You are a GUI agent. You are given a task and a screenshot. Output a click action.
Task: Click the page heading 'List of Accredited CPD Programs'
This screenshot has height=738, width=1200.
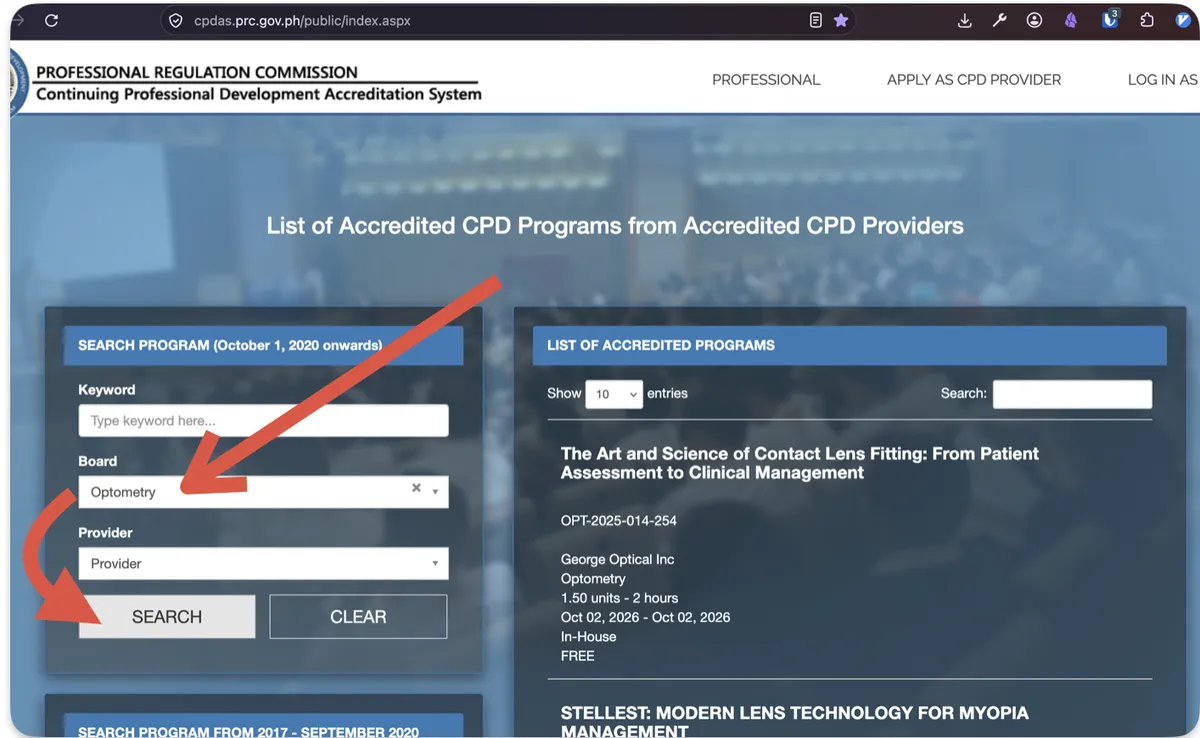pos(615,225)
